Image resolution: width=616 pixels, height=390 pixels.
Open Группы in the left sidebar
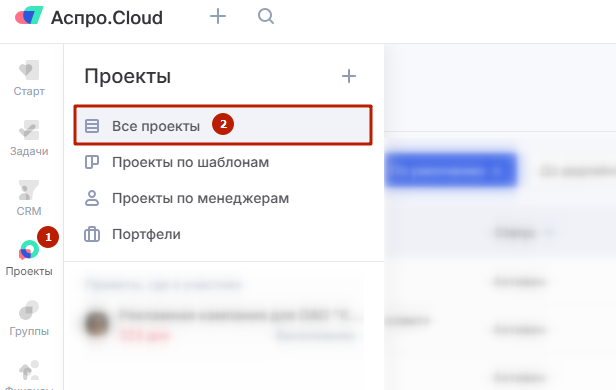pyautogui.click(x=29, y=318)
